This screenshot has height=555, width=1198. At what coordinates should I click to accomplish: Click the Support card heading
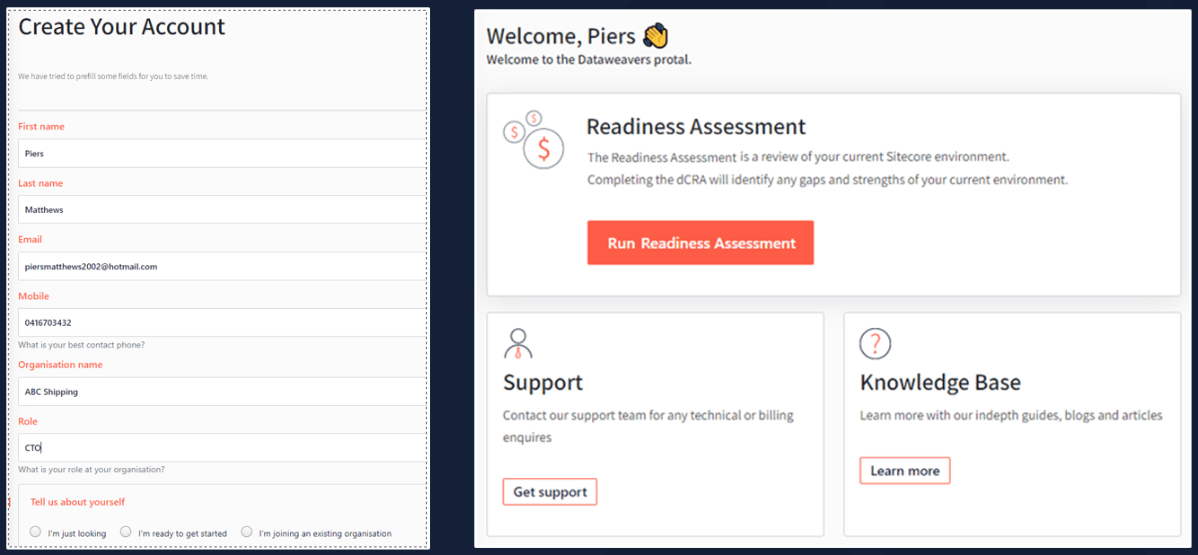coord(542,383)
